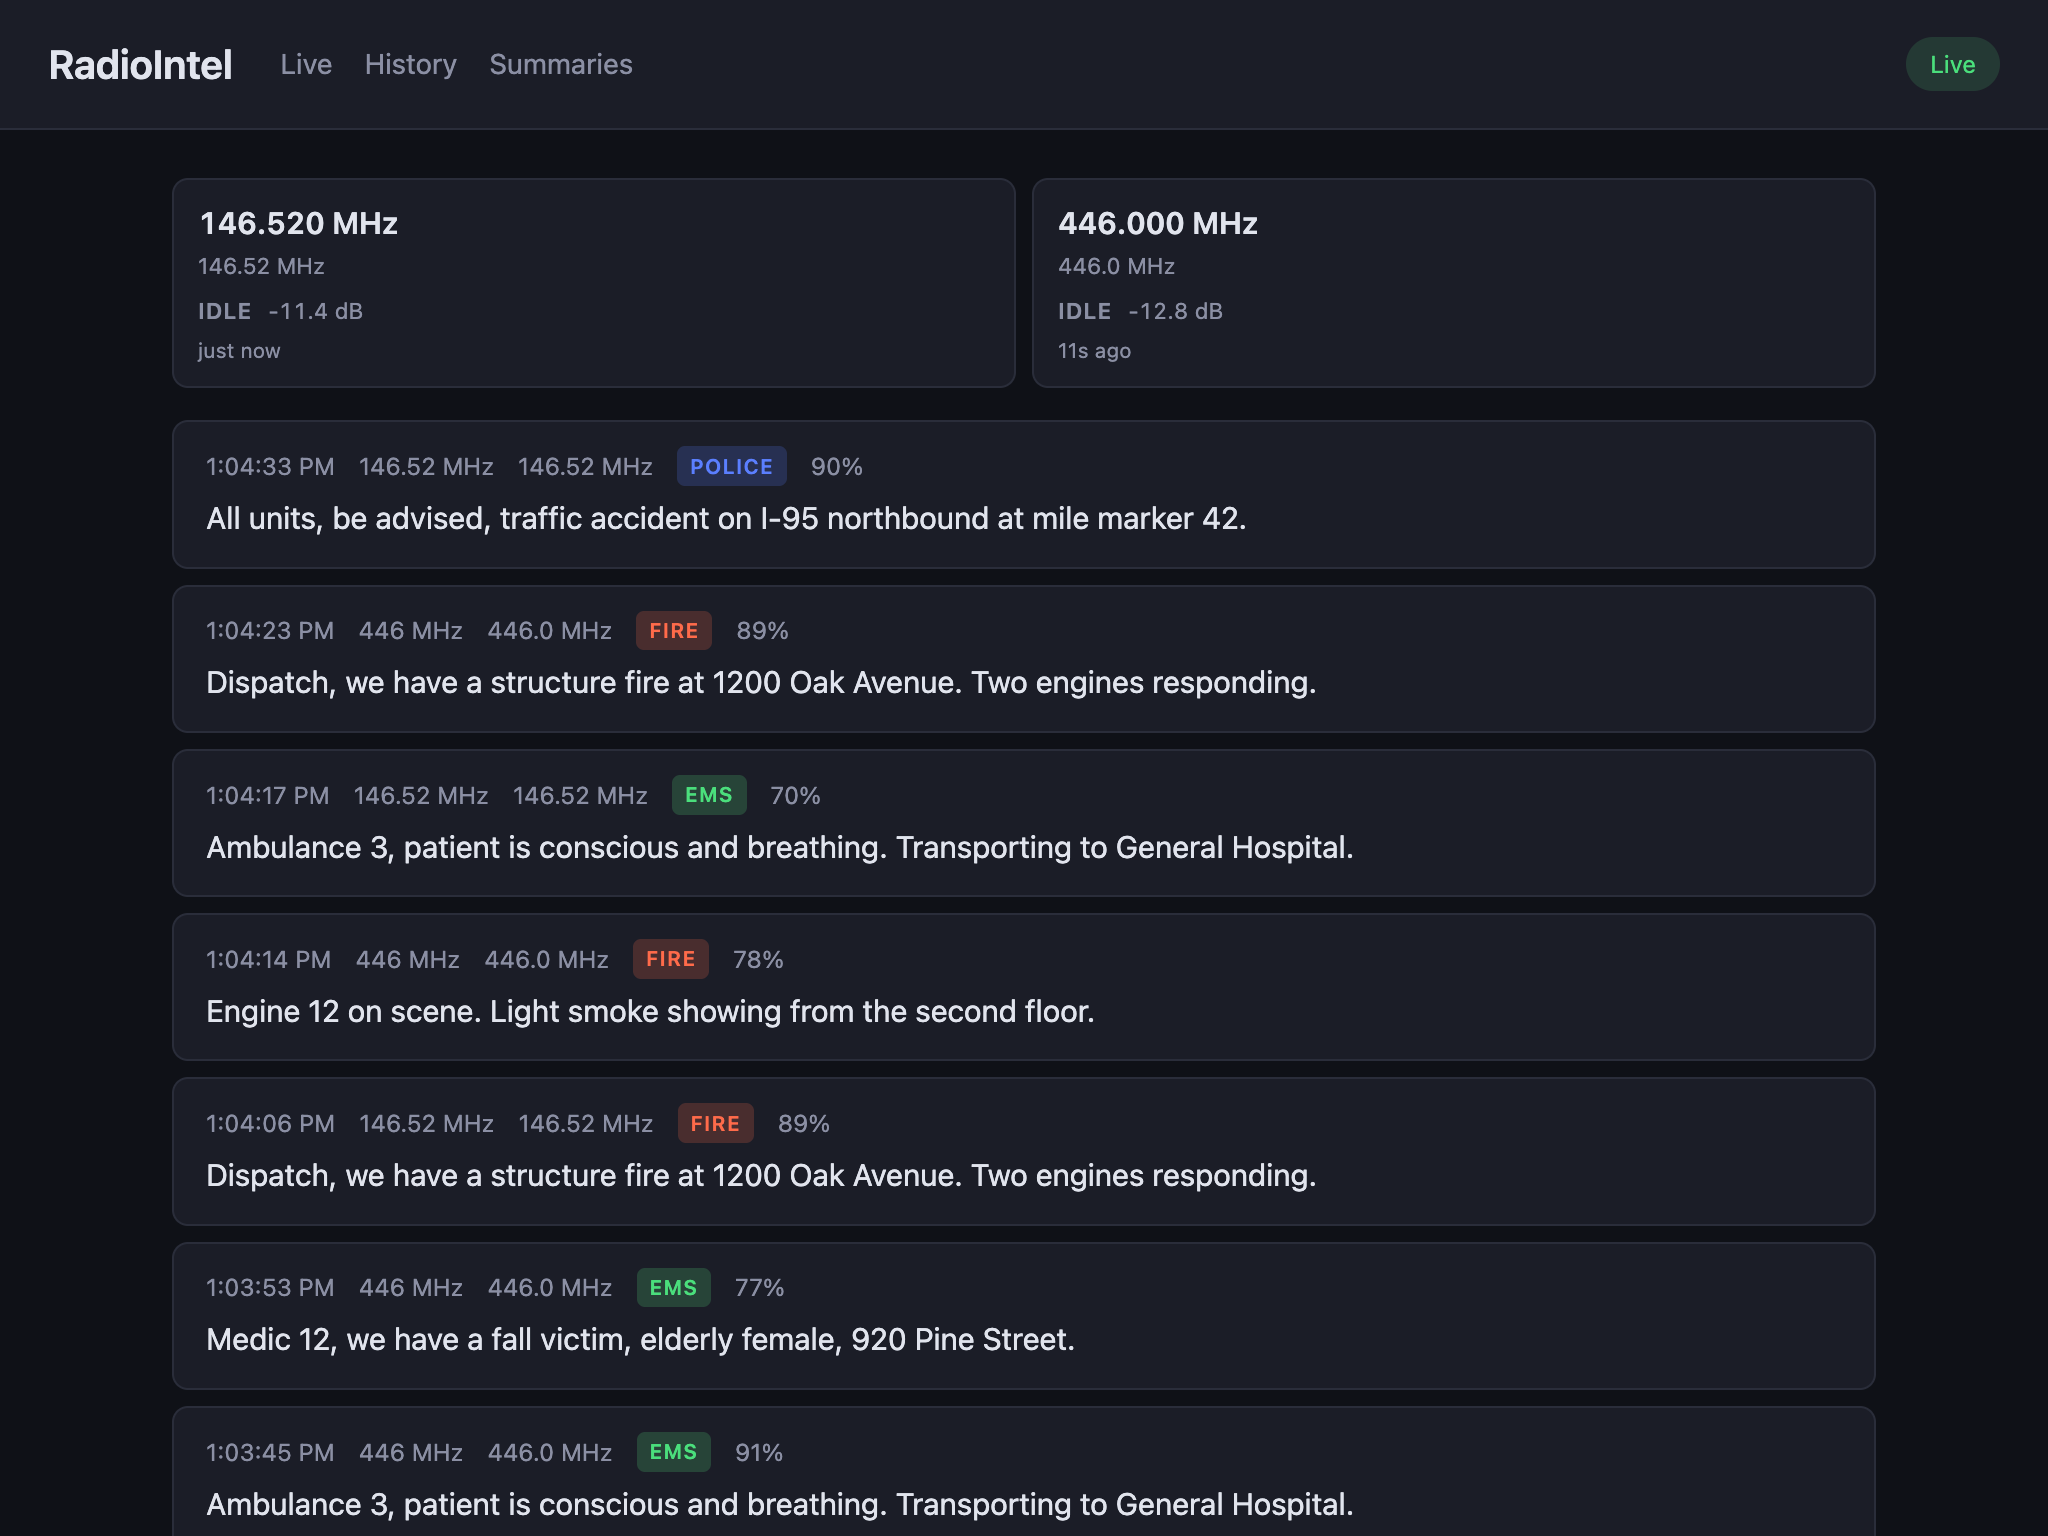This screenshot has height=1536, width=2048.
Task: Toggle the green Live indicator in the top-right corner
Action: tap(1951, 63)
